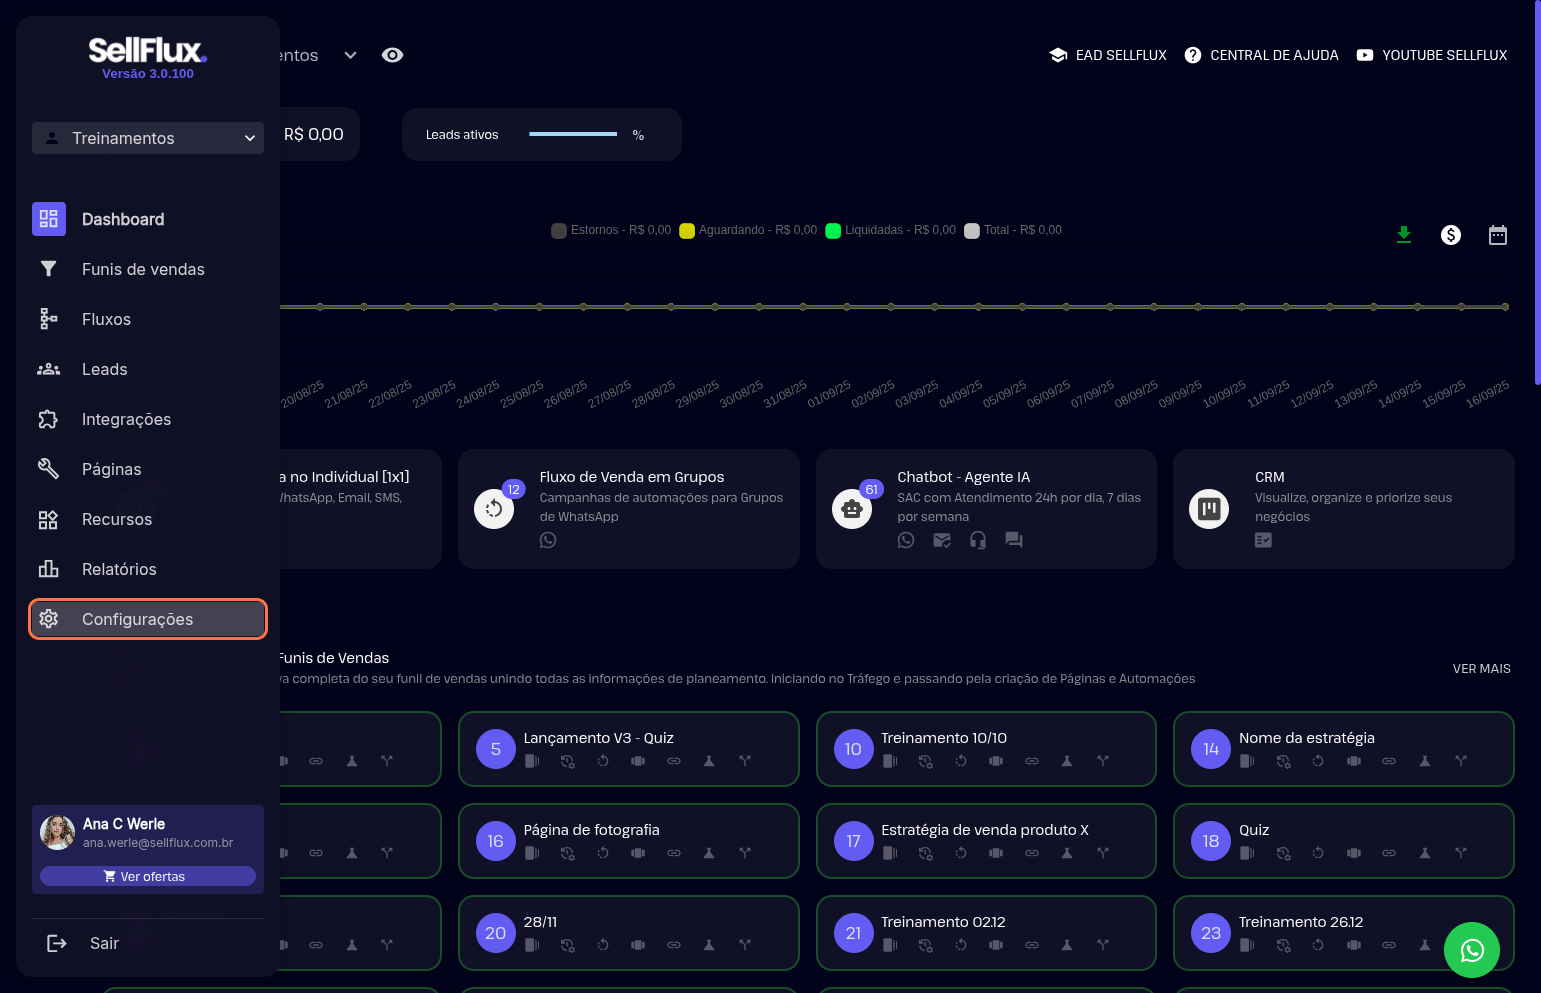
Task: Open the Treinamentos account dropdown
Action: pos(148,138)
